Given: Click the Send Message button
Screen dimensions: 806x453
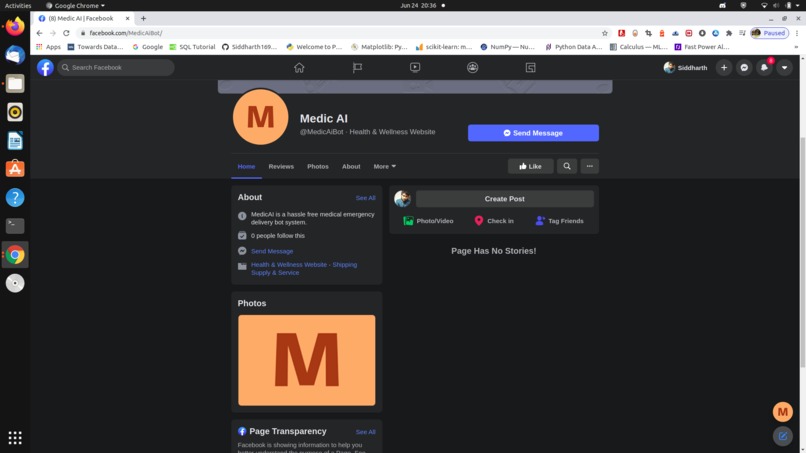Looking at the screenshot, I should click(x=533, y=133).
